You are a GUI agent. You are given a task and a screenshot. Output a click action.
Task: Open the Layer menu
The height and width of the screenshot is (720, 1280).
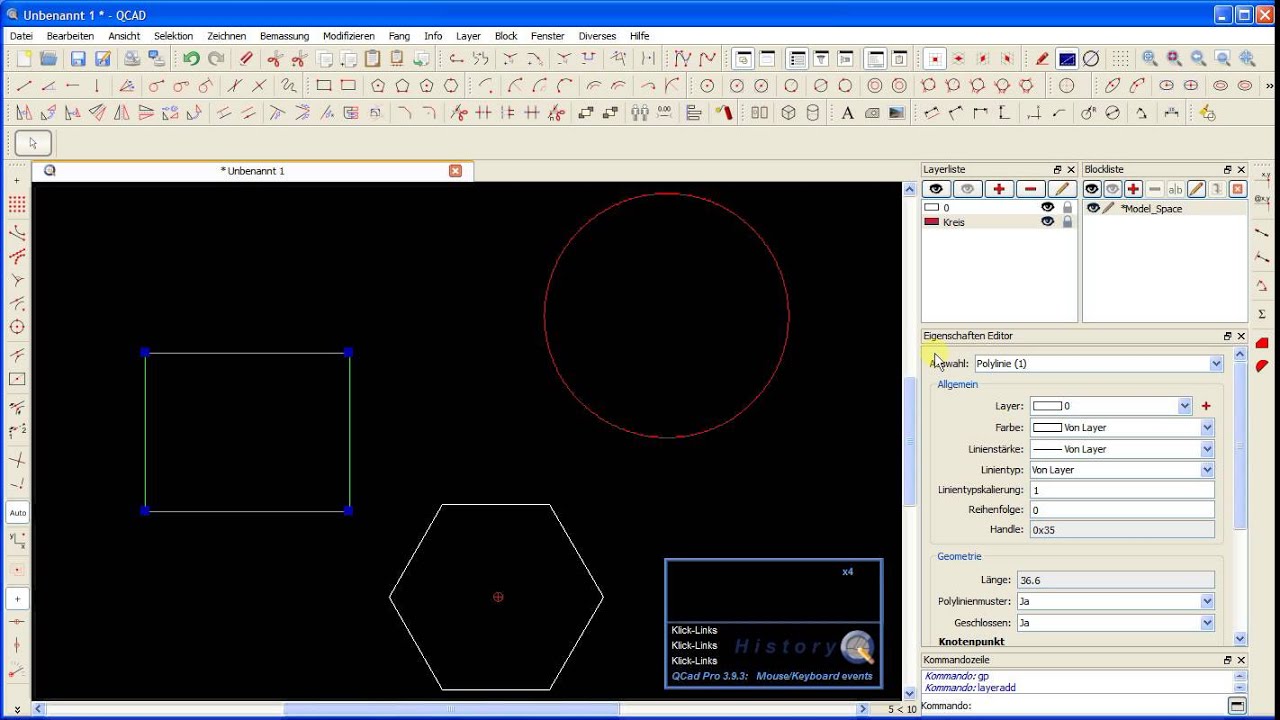click(x=468, y=36)
